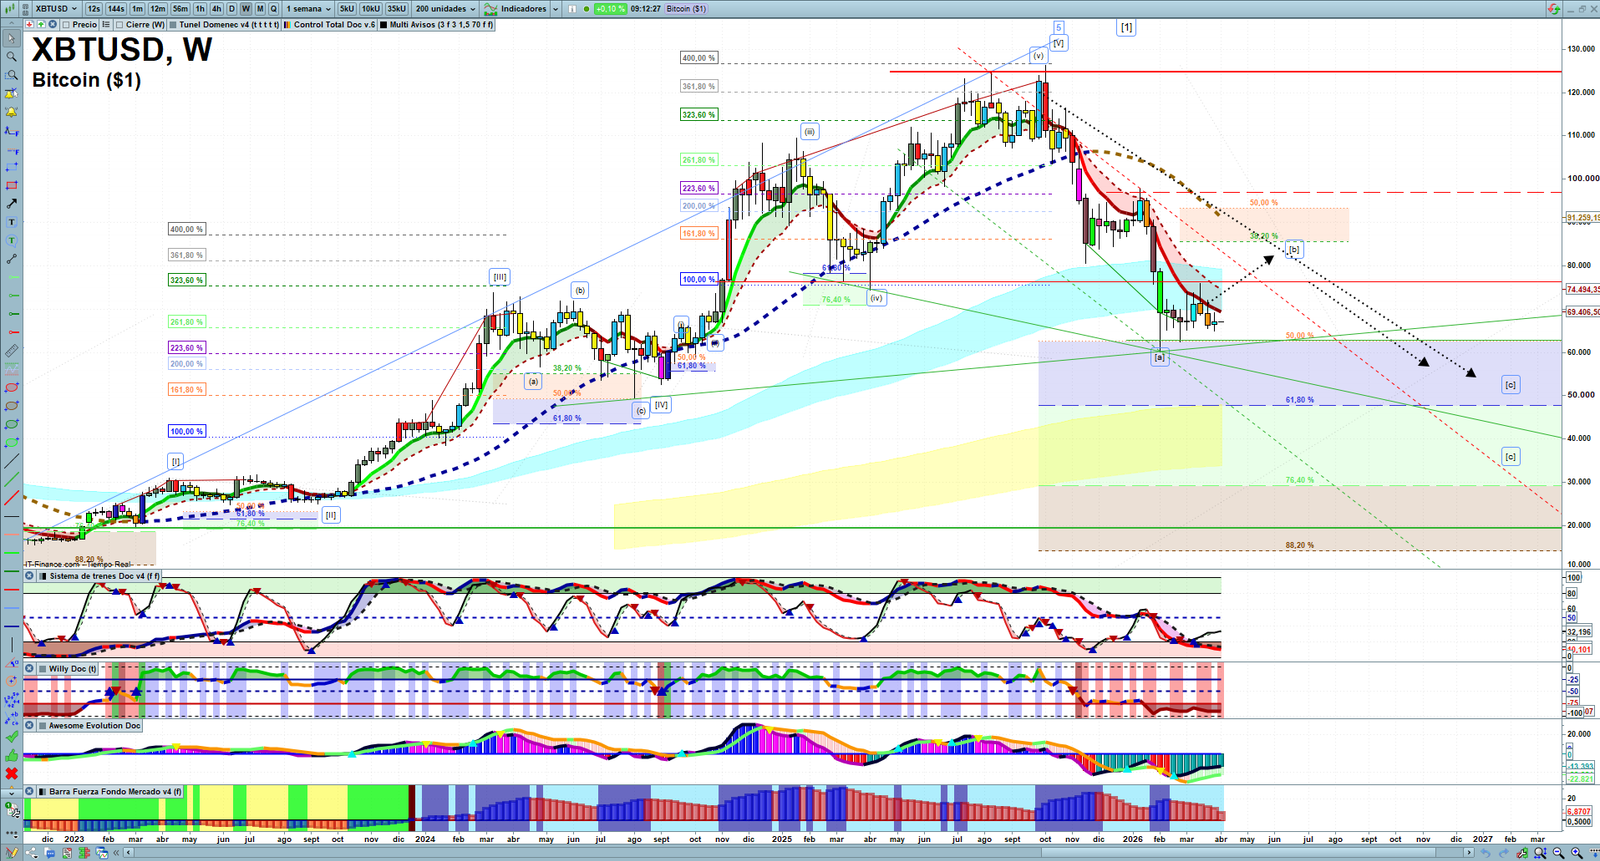This screenshot has width=1600, height=861.
Task: Click the 10kU units button
Action: pyautogui.click(x=371, y=9)
